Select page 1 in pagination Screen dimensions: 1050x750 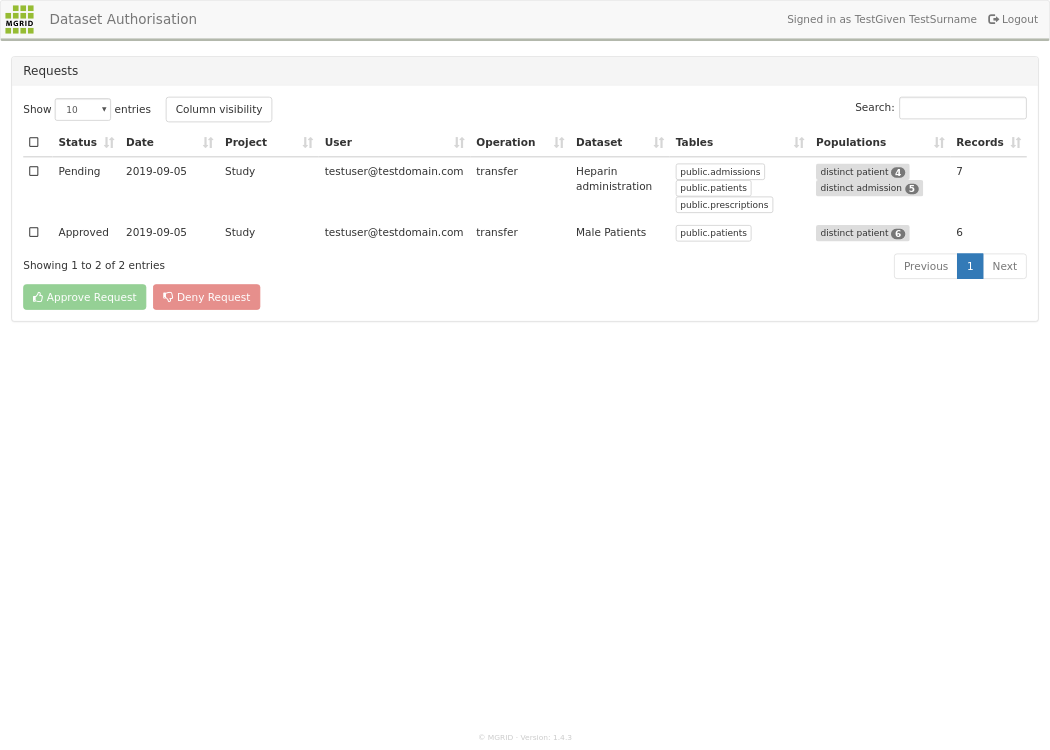pos(970,266)
